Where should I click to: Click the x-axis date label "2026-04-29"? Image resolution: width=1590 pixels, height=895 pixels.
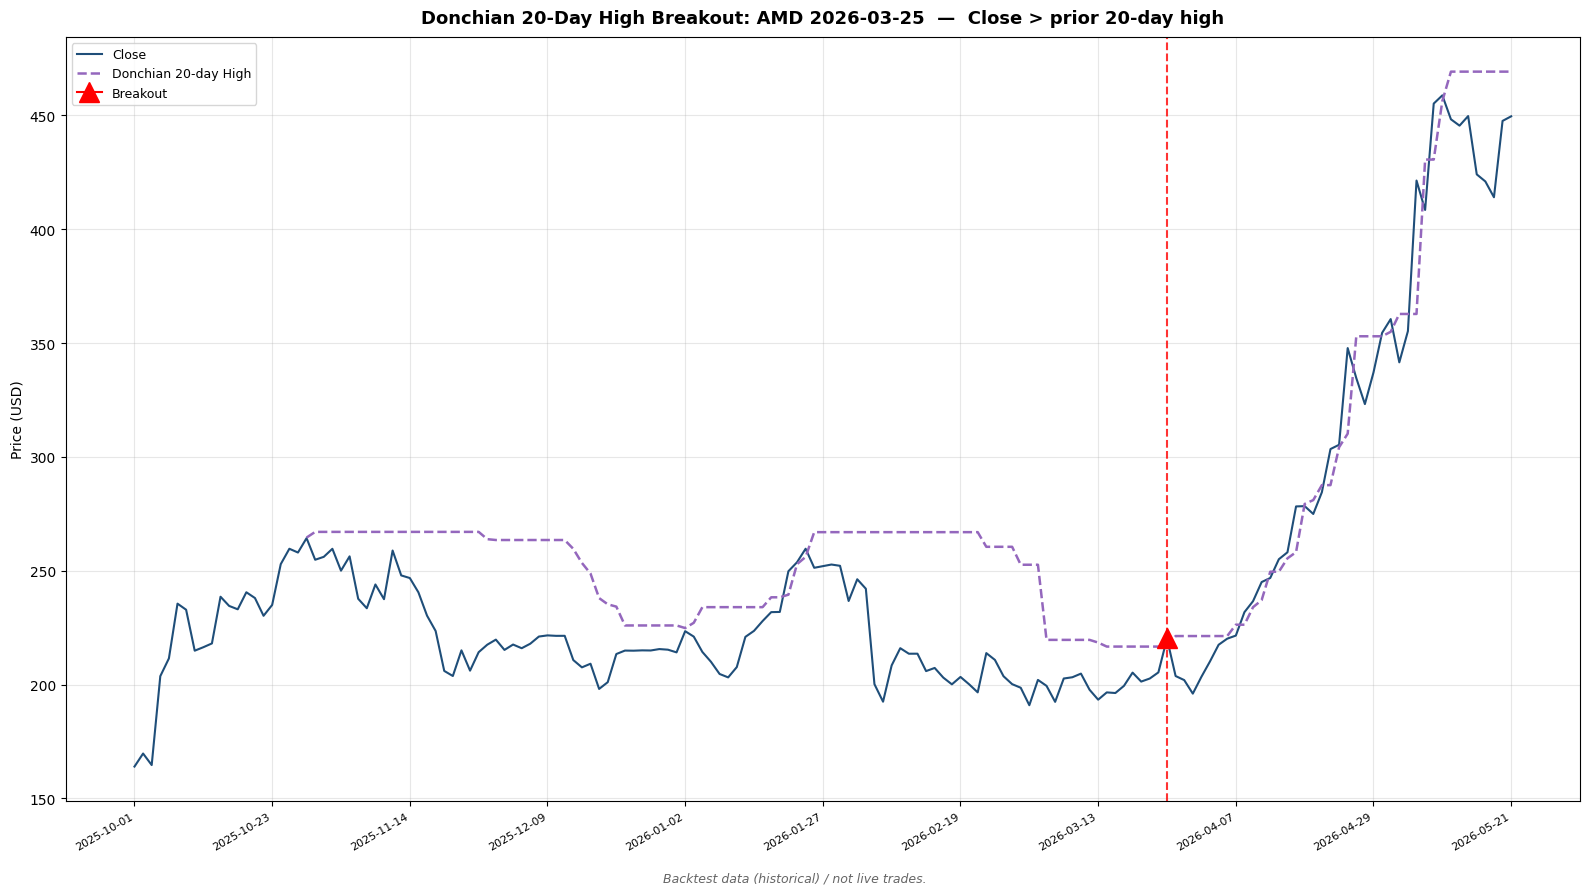[1344, 832]
